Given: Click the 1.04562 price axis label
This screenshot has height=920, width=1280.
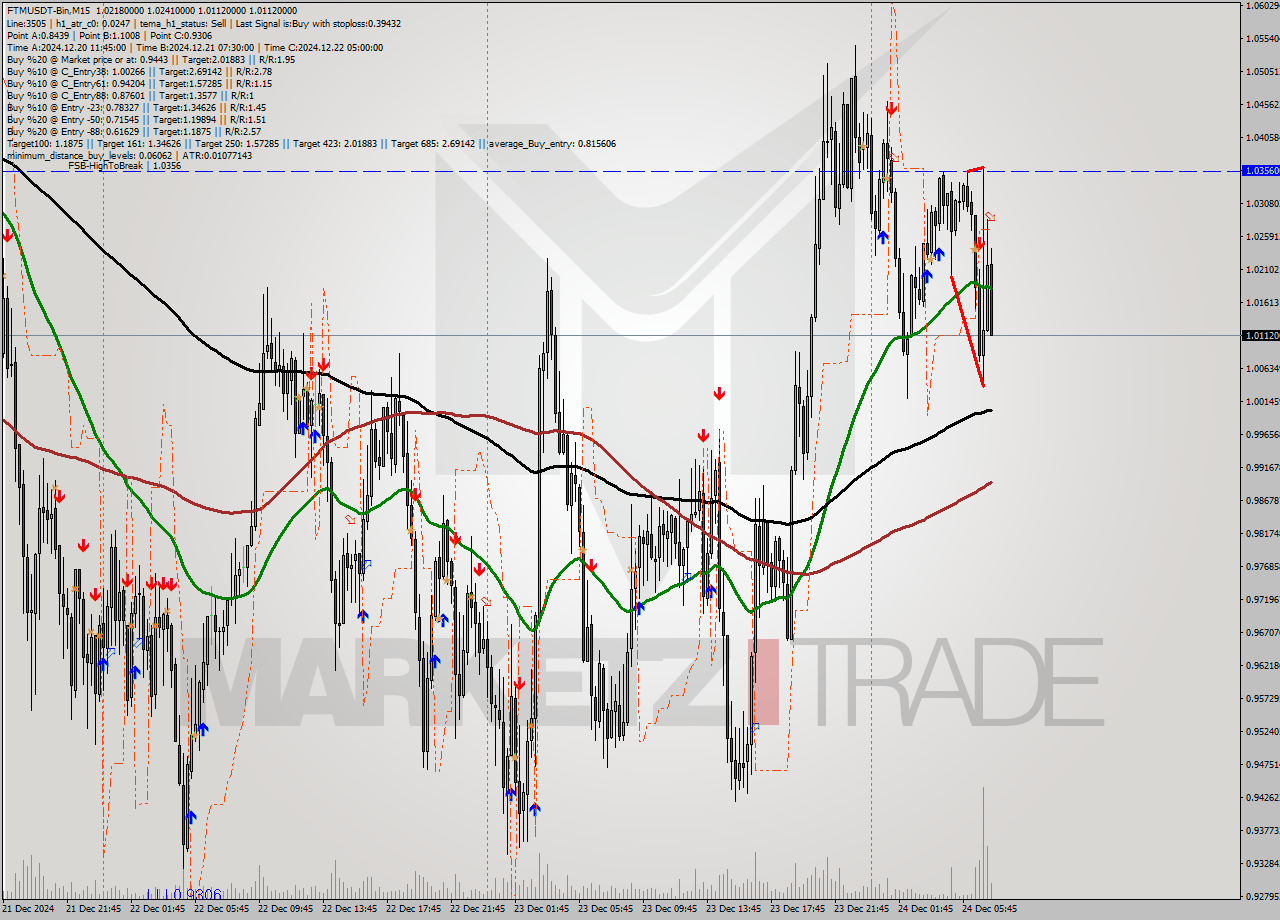Looking at the screenshot, I should [1262, 105].
